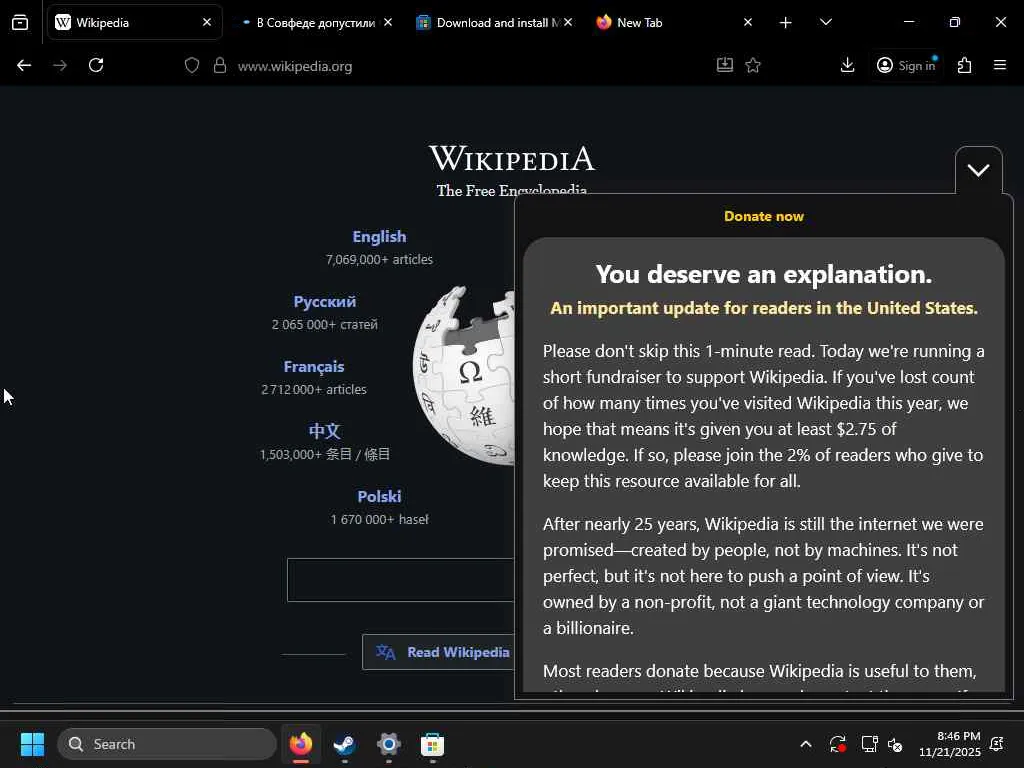
Task: Sign in to Firefox account
Action: click(x=906, y=65)
